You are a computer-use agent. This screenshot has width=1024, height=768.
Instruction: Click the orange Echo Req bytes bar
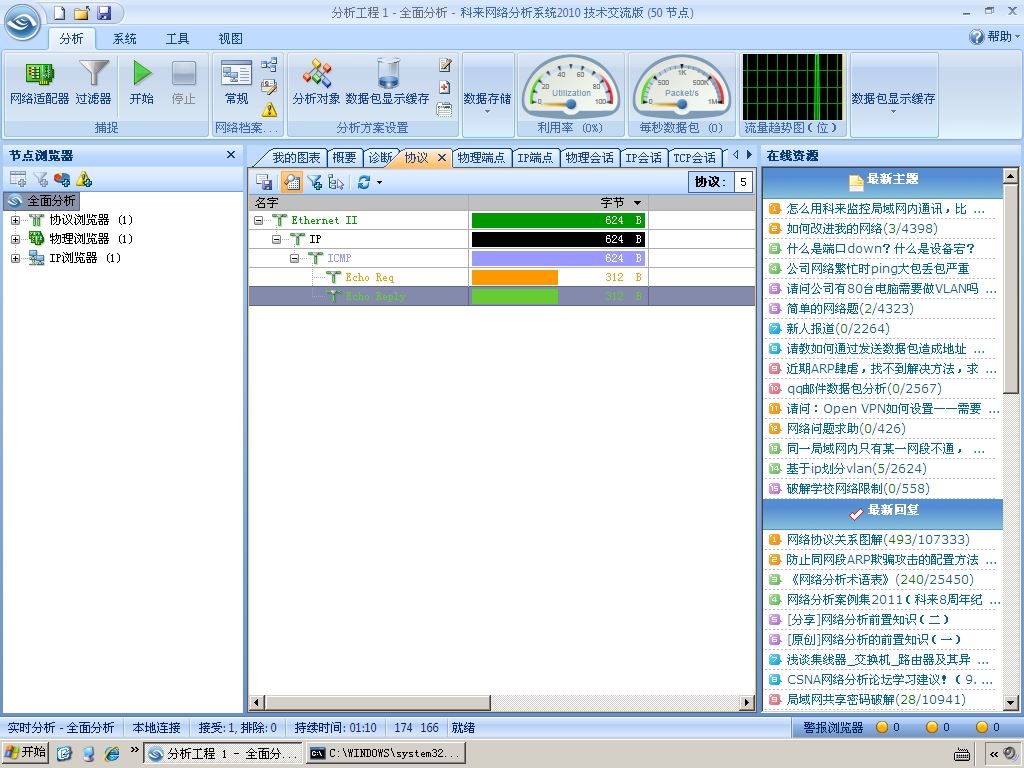(515, 278)
